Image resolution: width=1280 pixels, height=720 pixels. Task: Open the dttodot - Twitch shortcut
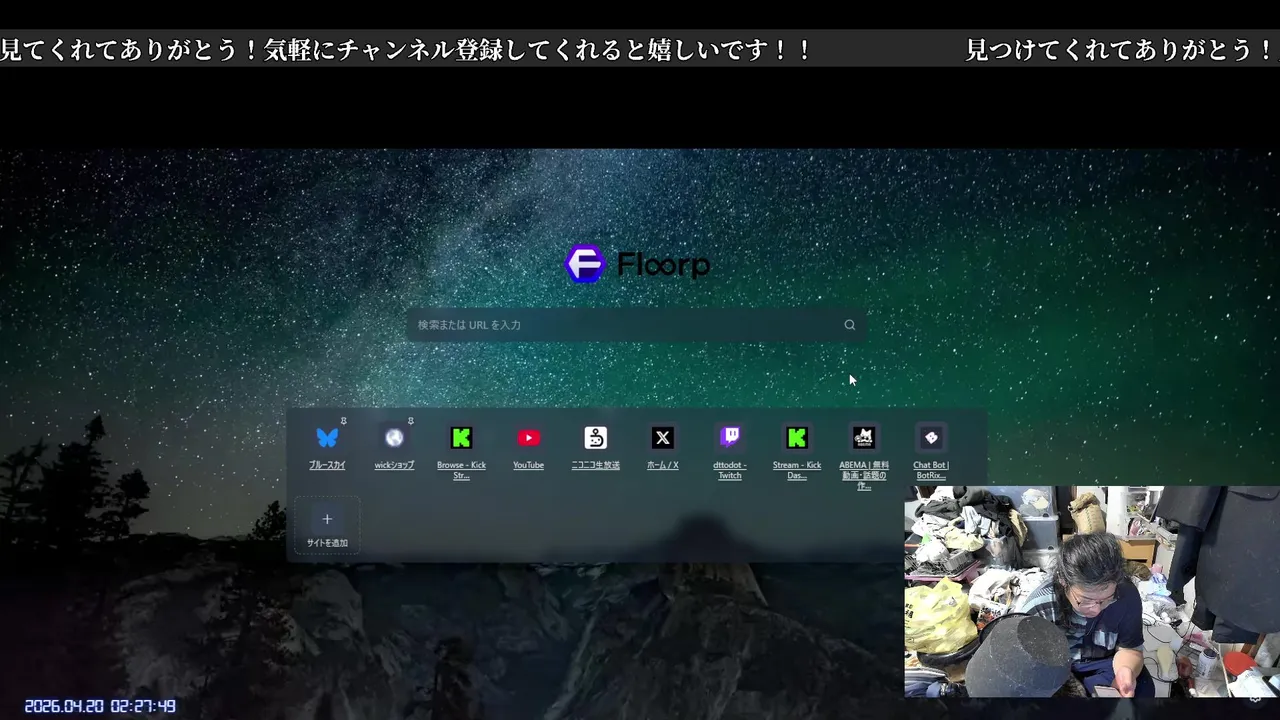[730, 438]
